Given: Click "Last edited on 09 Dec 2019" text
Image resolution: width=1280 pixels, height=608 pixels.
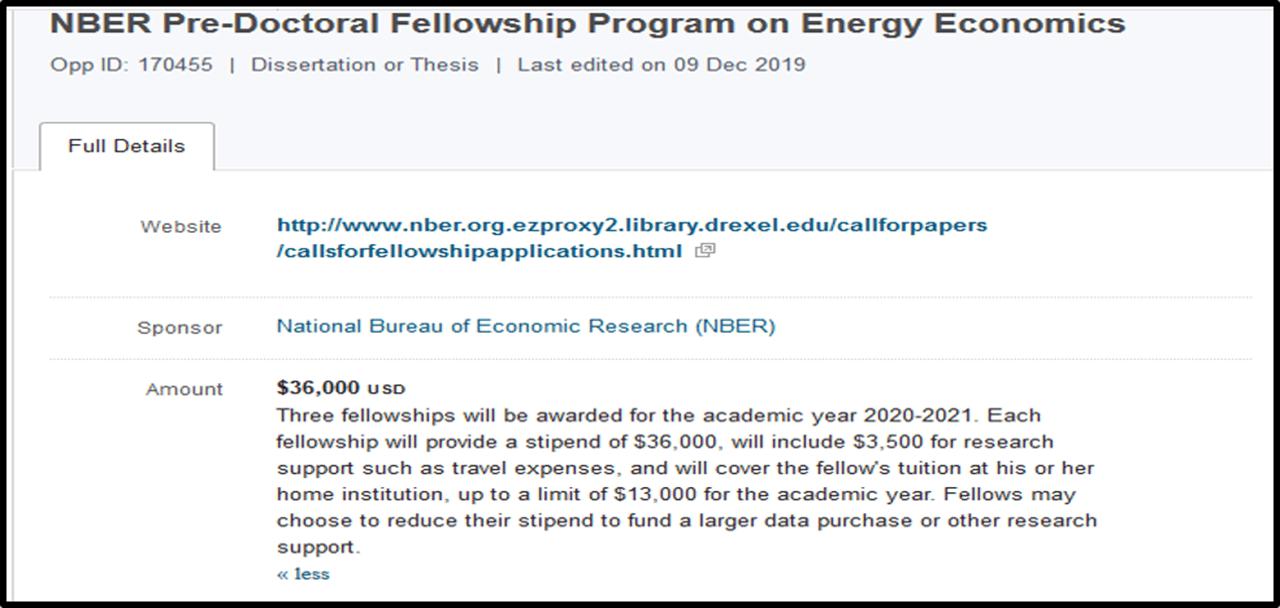Looking at the screenshot, I should pos(661,65).
